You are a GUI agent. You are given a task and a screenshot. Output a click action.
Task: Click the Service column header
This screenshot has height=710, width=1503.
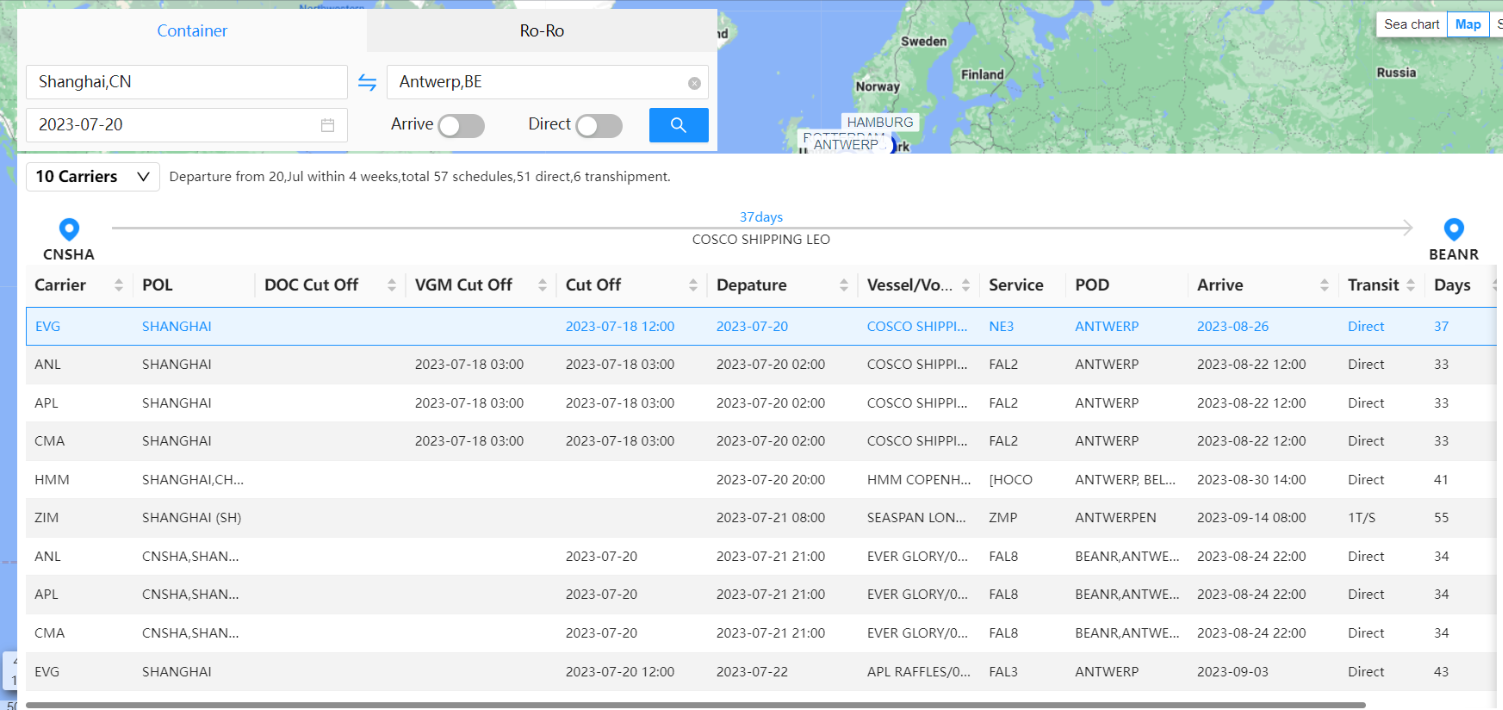coord(1015,285)
